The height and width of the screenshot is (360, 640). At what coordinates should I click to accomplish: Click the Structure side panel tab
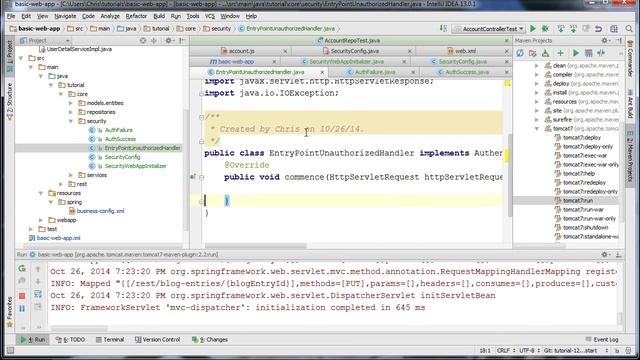pyautogui.click(x=10, y=101)
